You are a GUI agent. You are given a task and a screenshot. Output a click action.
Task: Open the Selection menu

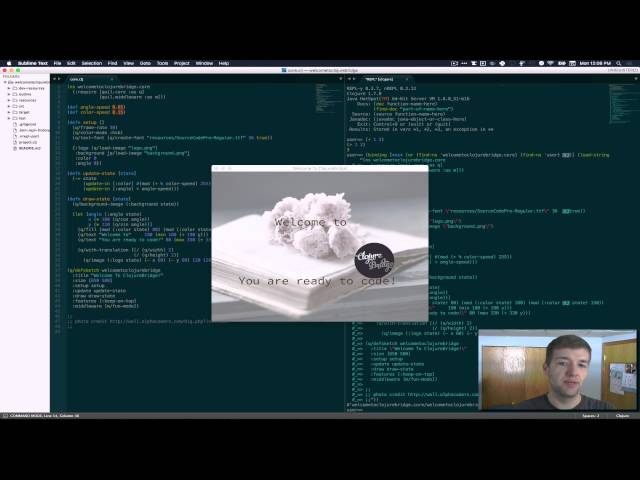click(x=92, y=63)
